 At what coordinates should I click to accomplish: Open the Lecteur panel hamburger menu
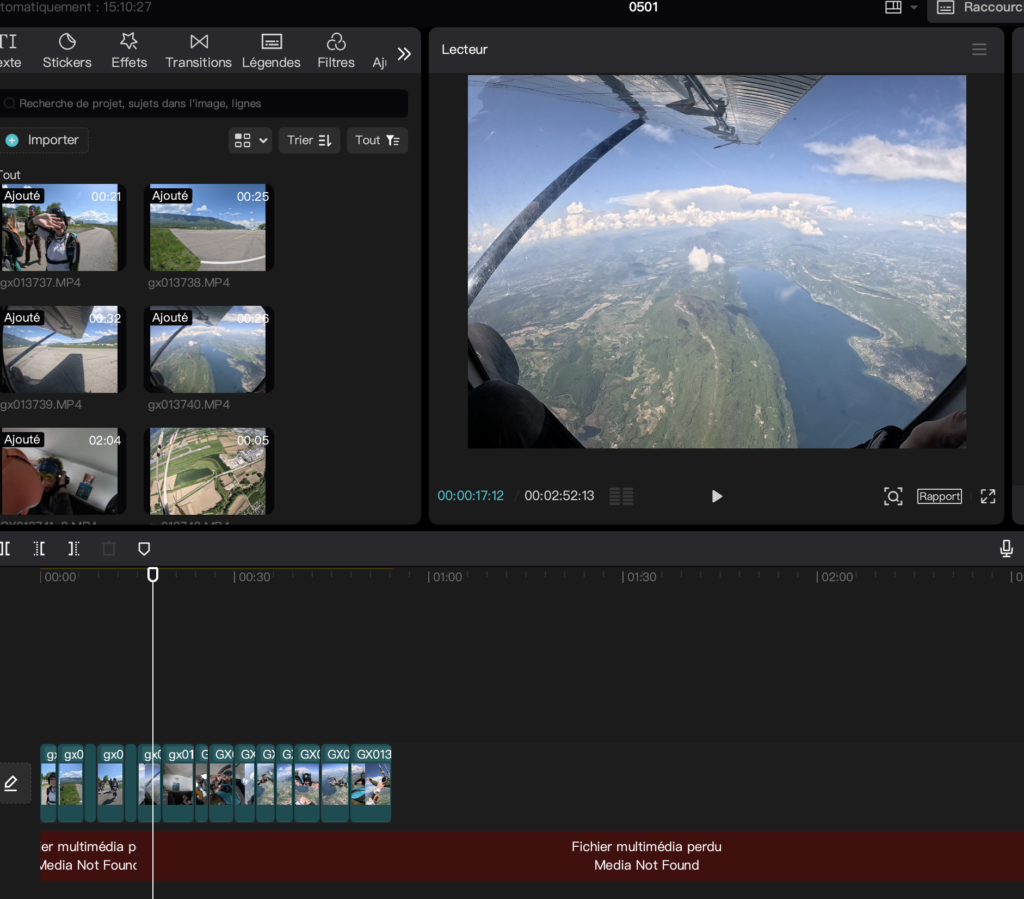979,50
